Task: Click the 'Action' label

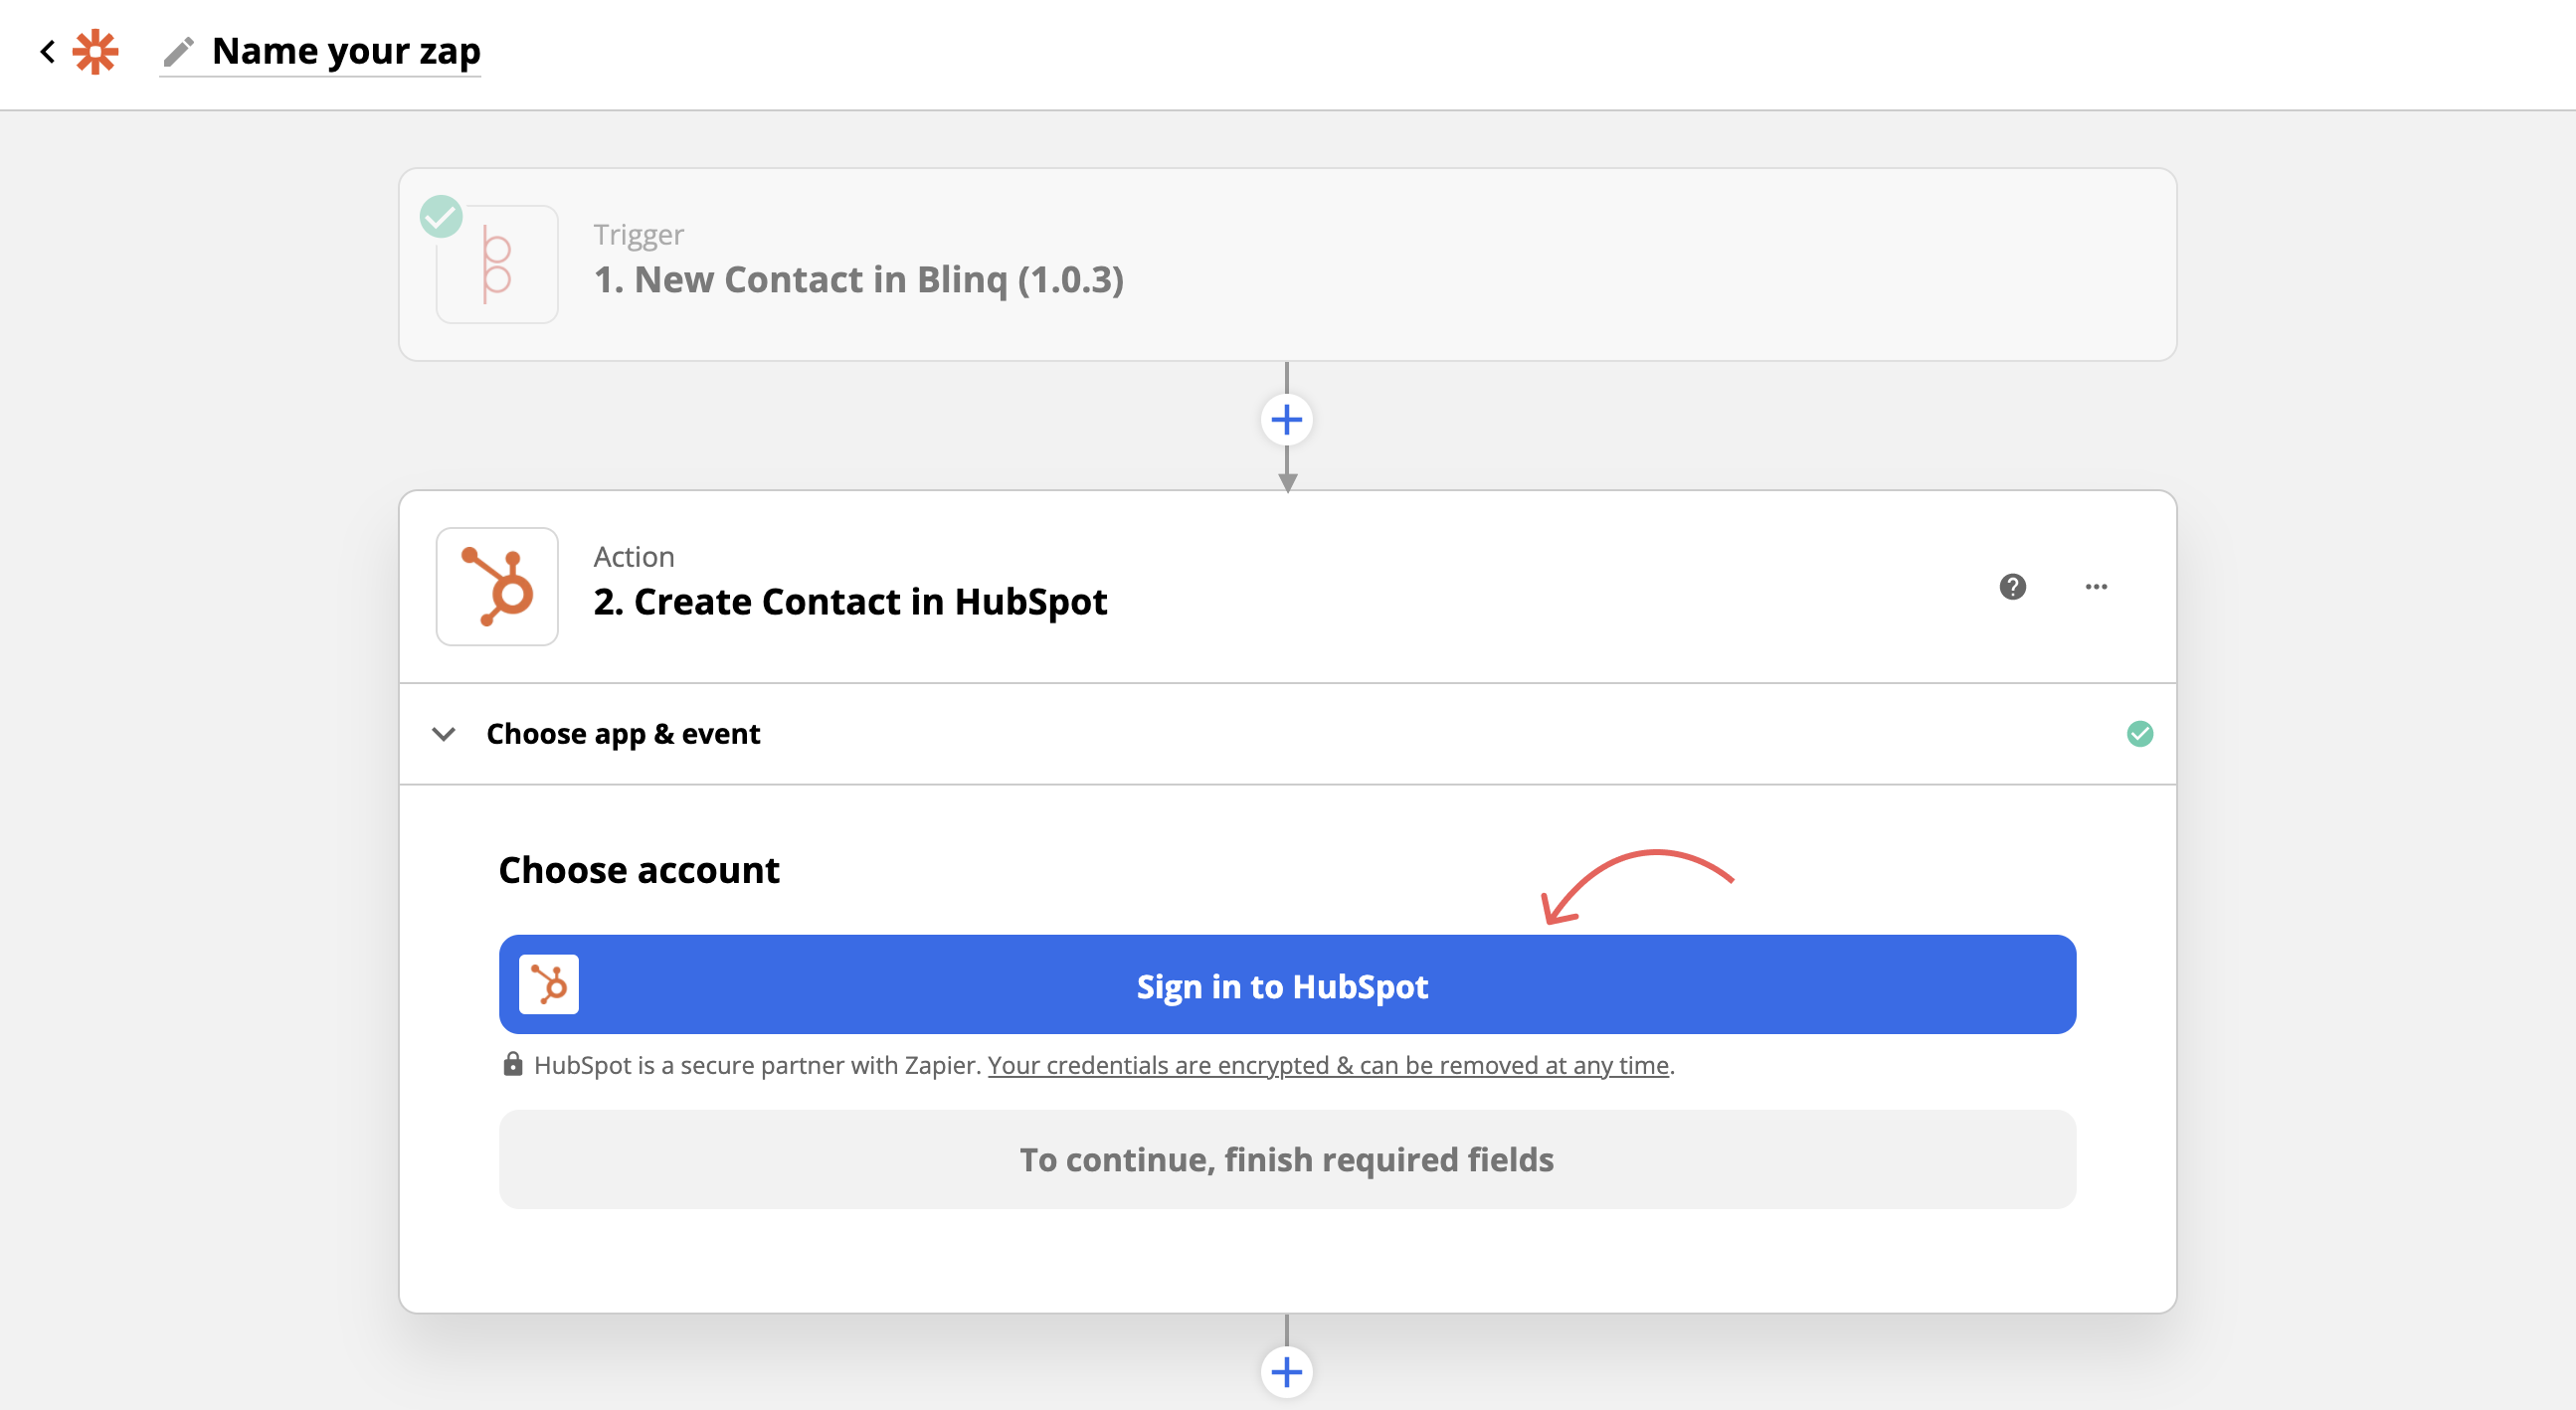Action: click(x=634, y=557)
